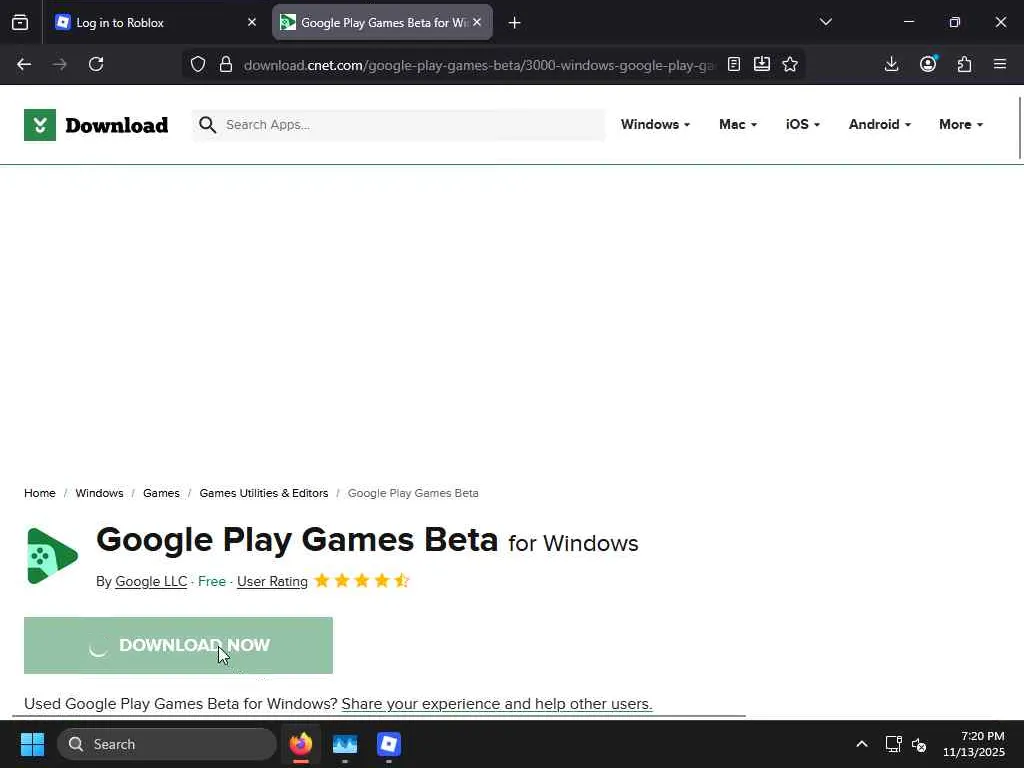Open the tracking protection shield icon

(x=198, y=64)
